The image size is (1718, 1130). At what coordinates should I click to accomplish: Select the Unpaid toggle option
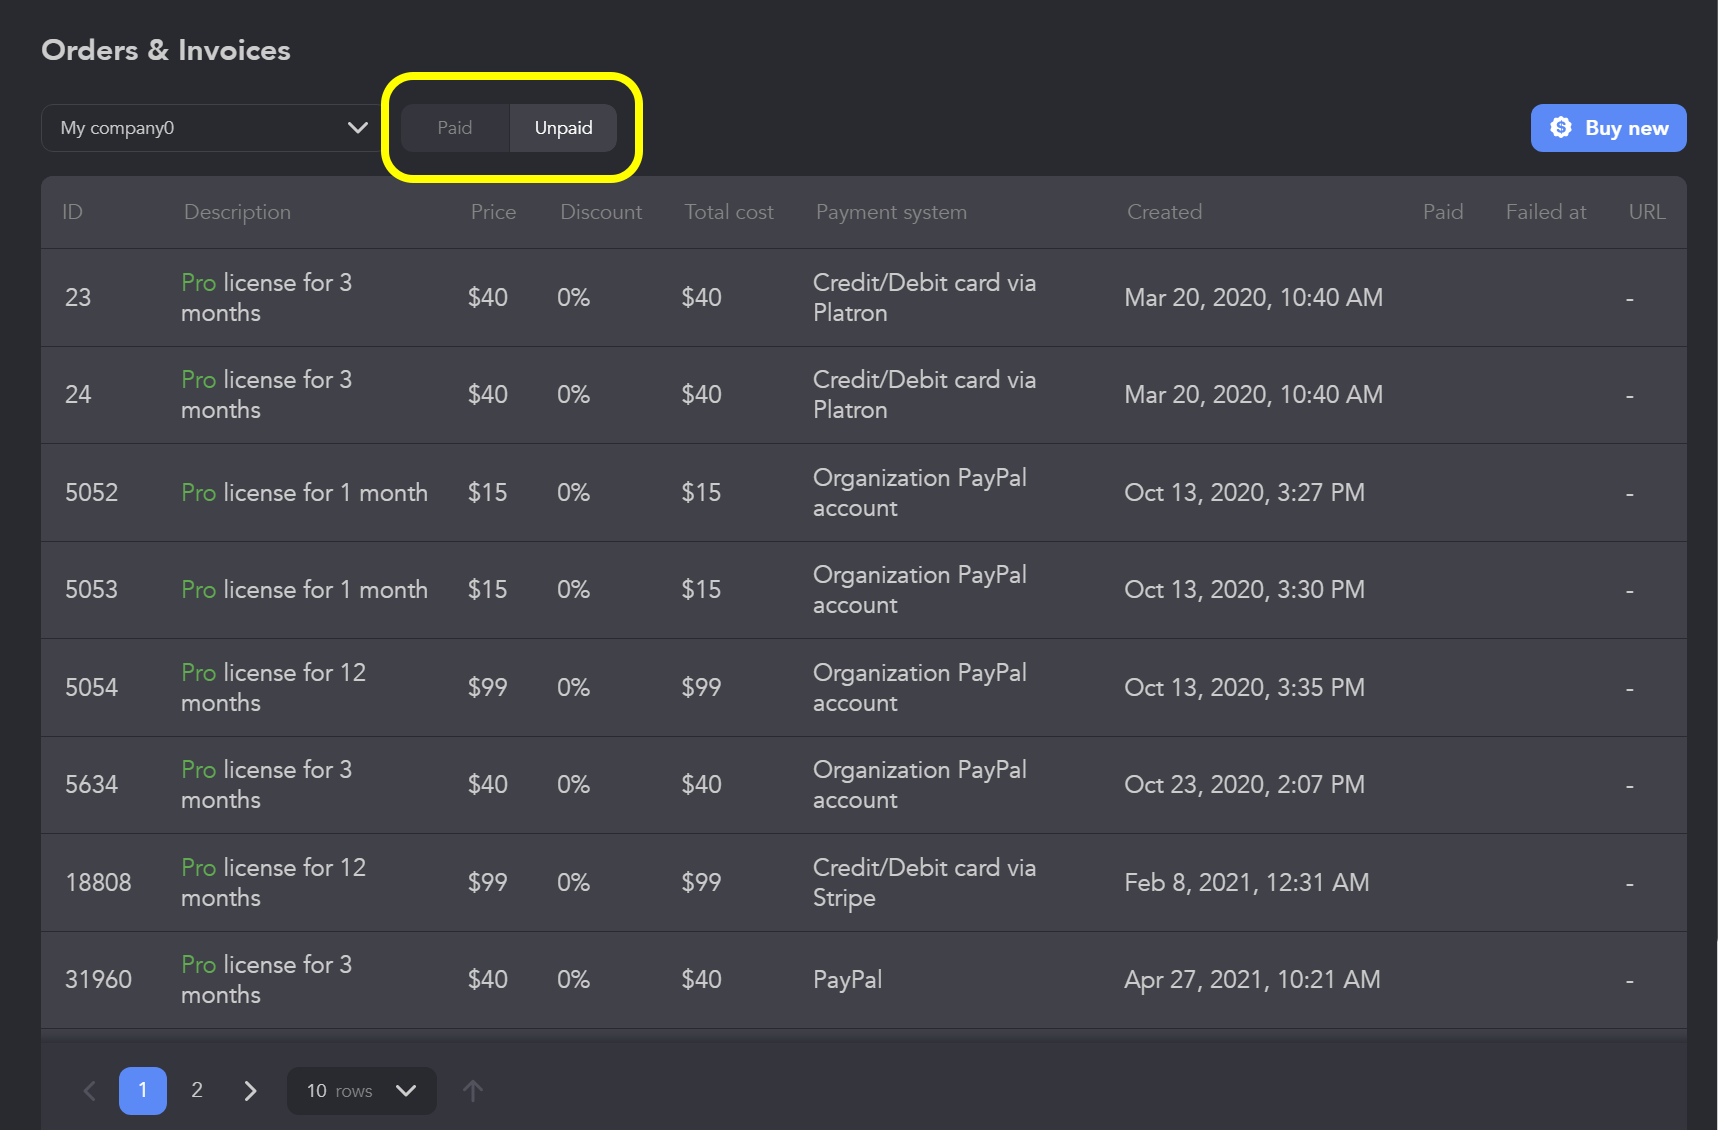pos(563,128)
